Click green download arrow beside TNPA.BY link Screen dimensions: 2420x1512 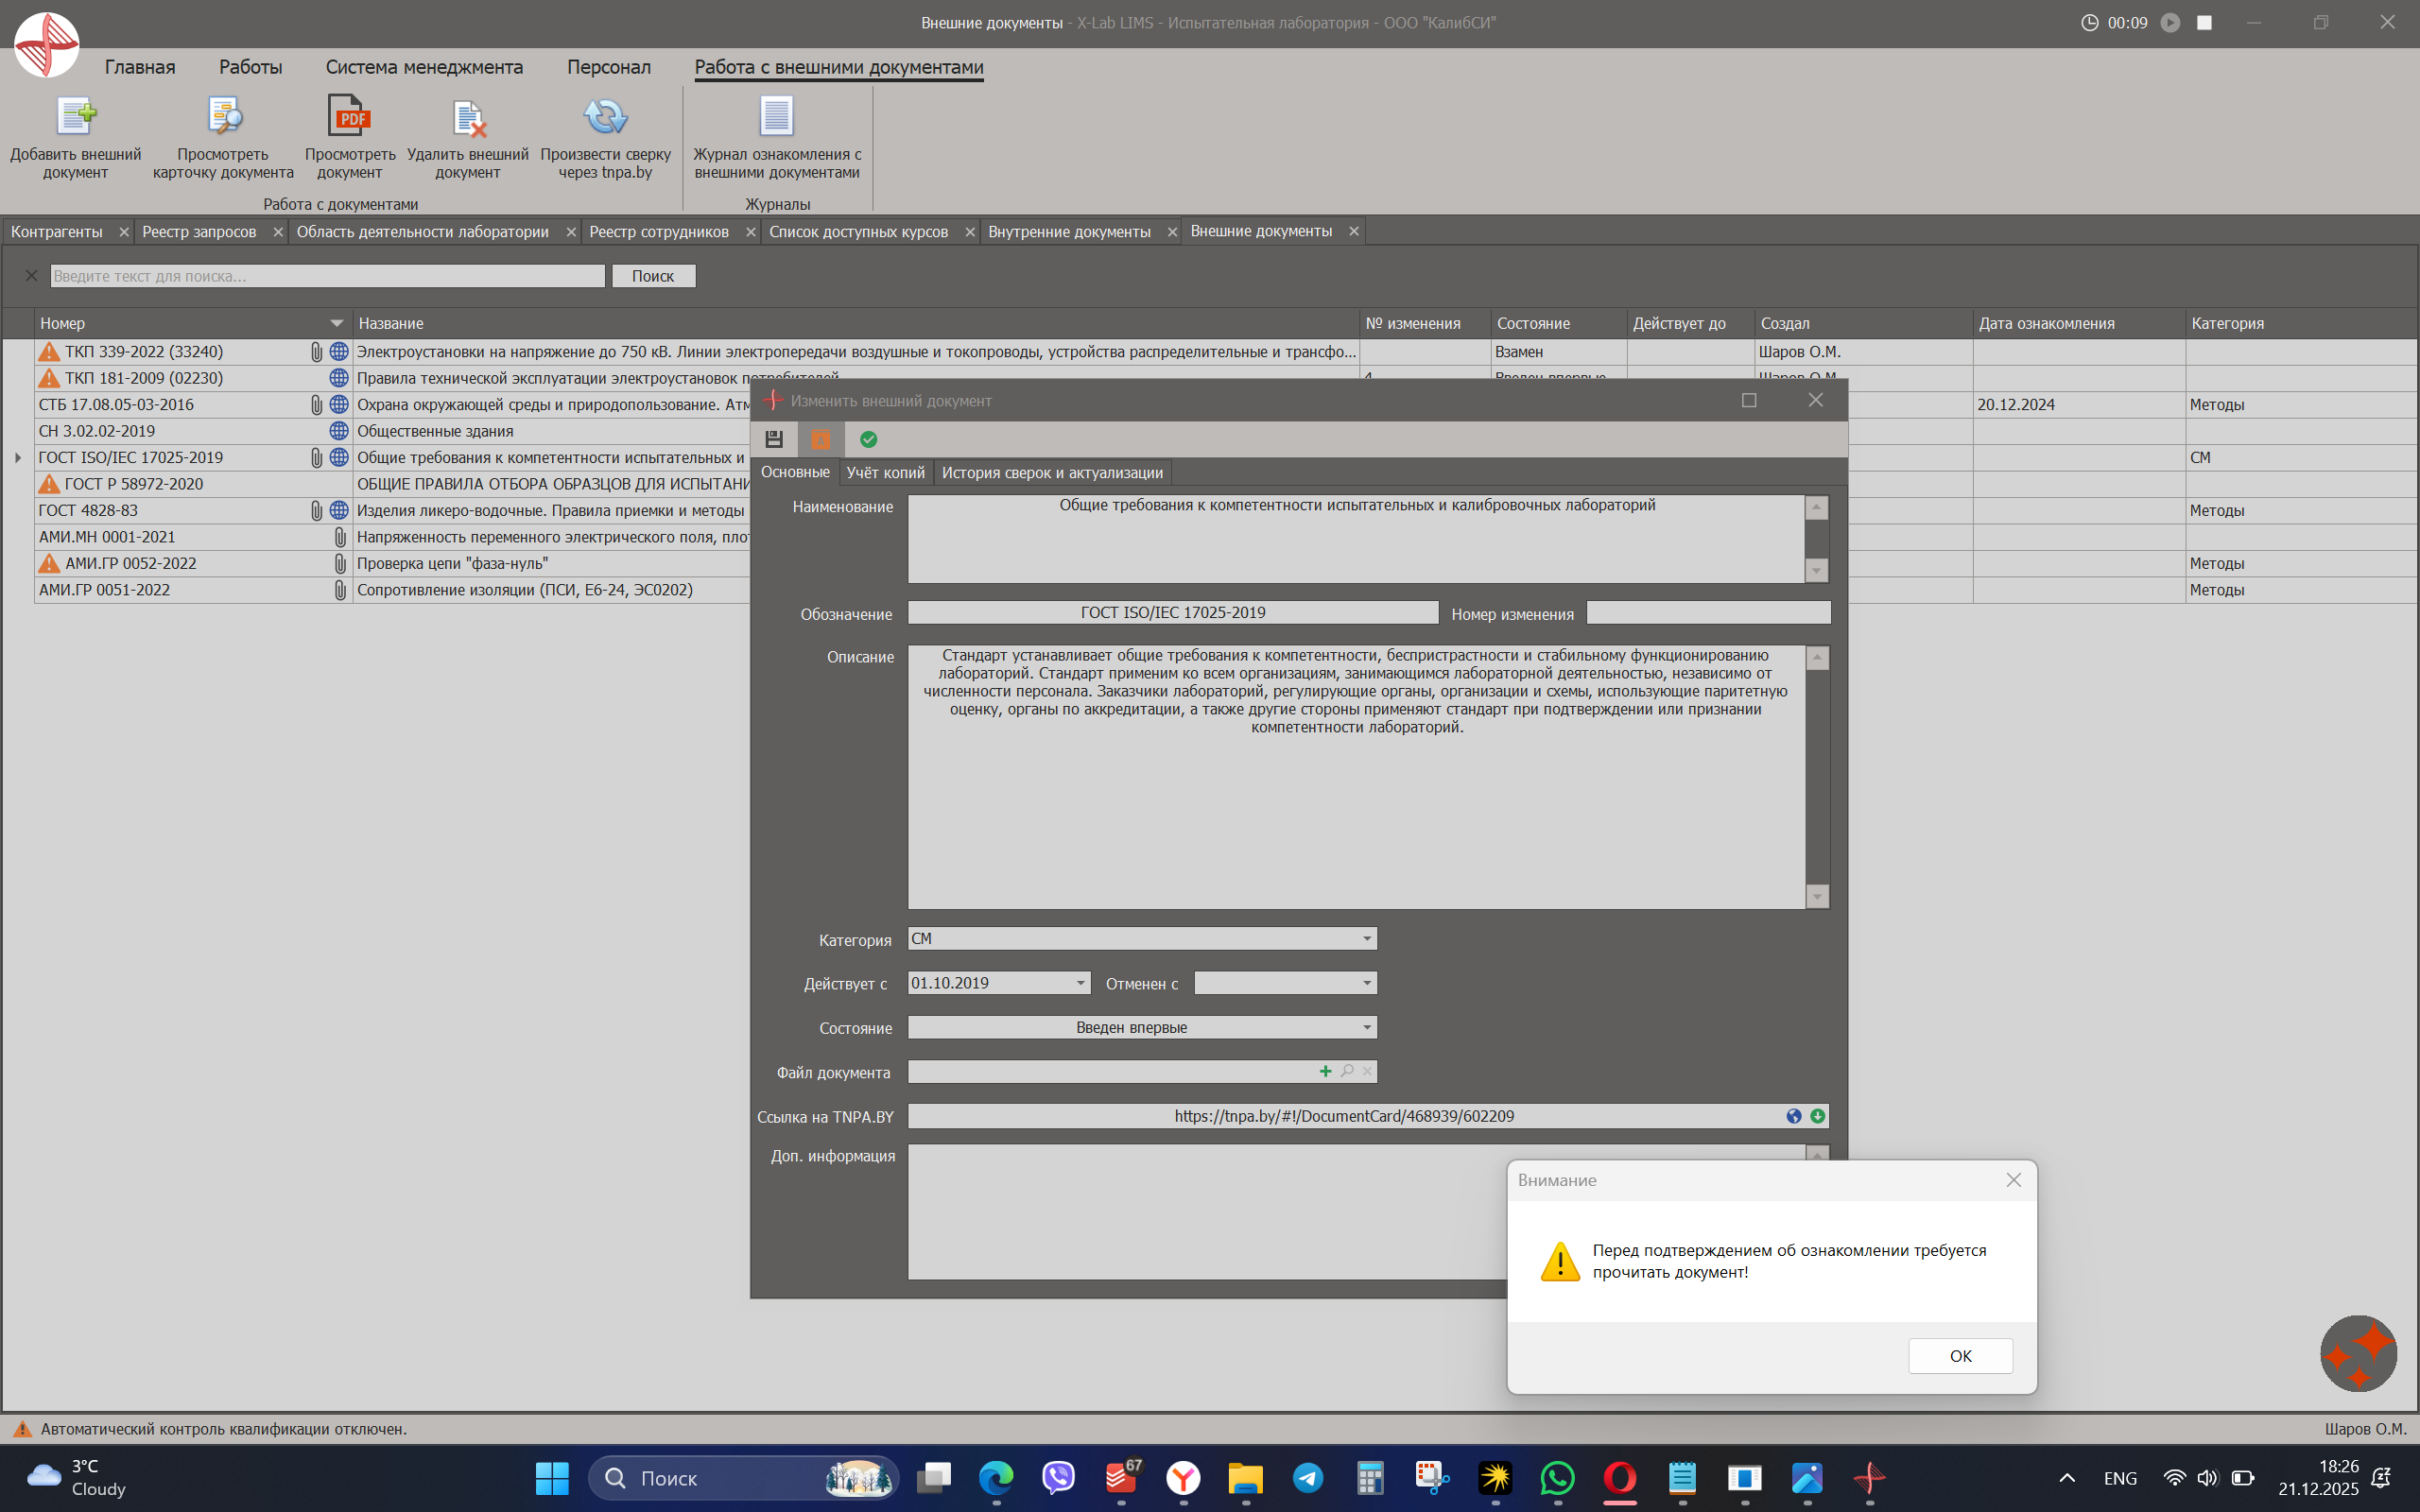tap(1817, 1116)
